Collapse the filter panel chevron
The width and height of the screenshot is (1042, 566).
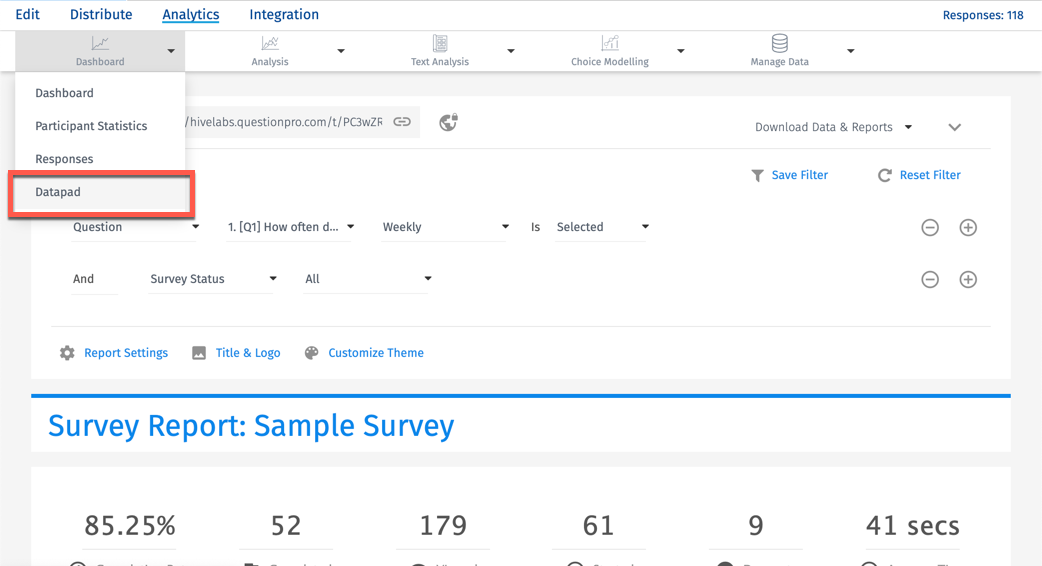[x=955, y=127]
